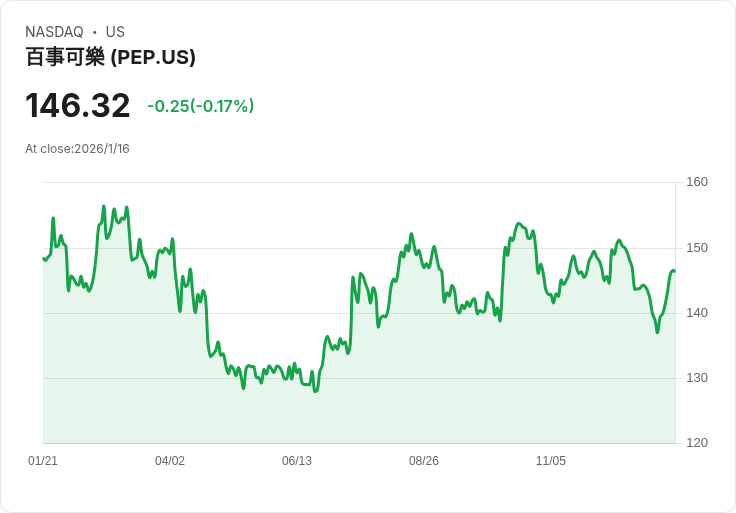Select the 06/13 date on the time axis

coord(297,461)
